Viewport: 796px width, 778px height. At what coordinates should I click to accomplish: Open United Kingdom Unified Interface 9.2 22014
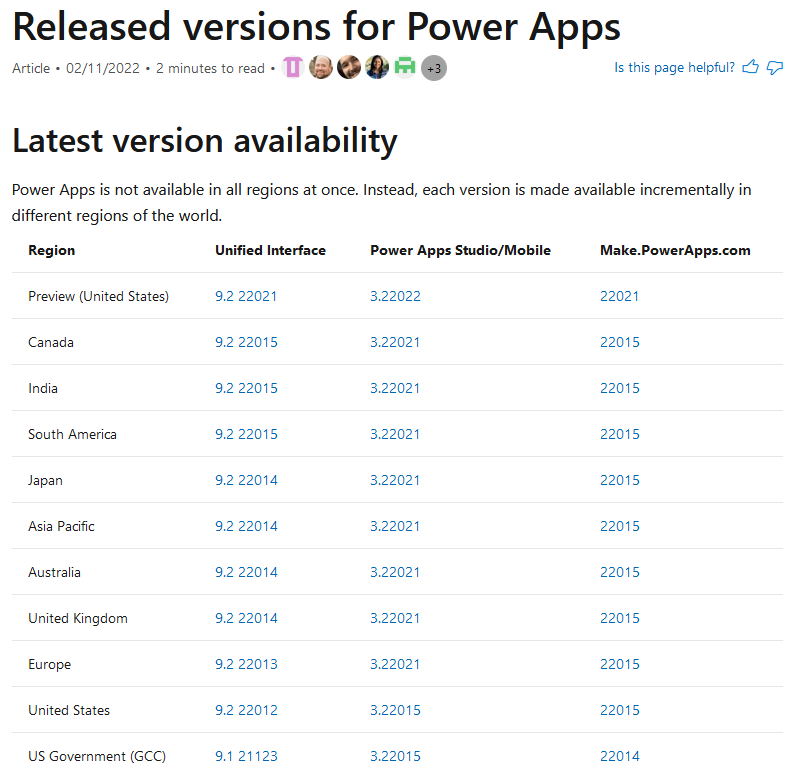(x=246, y=618)
